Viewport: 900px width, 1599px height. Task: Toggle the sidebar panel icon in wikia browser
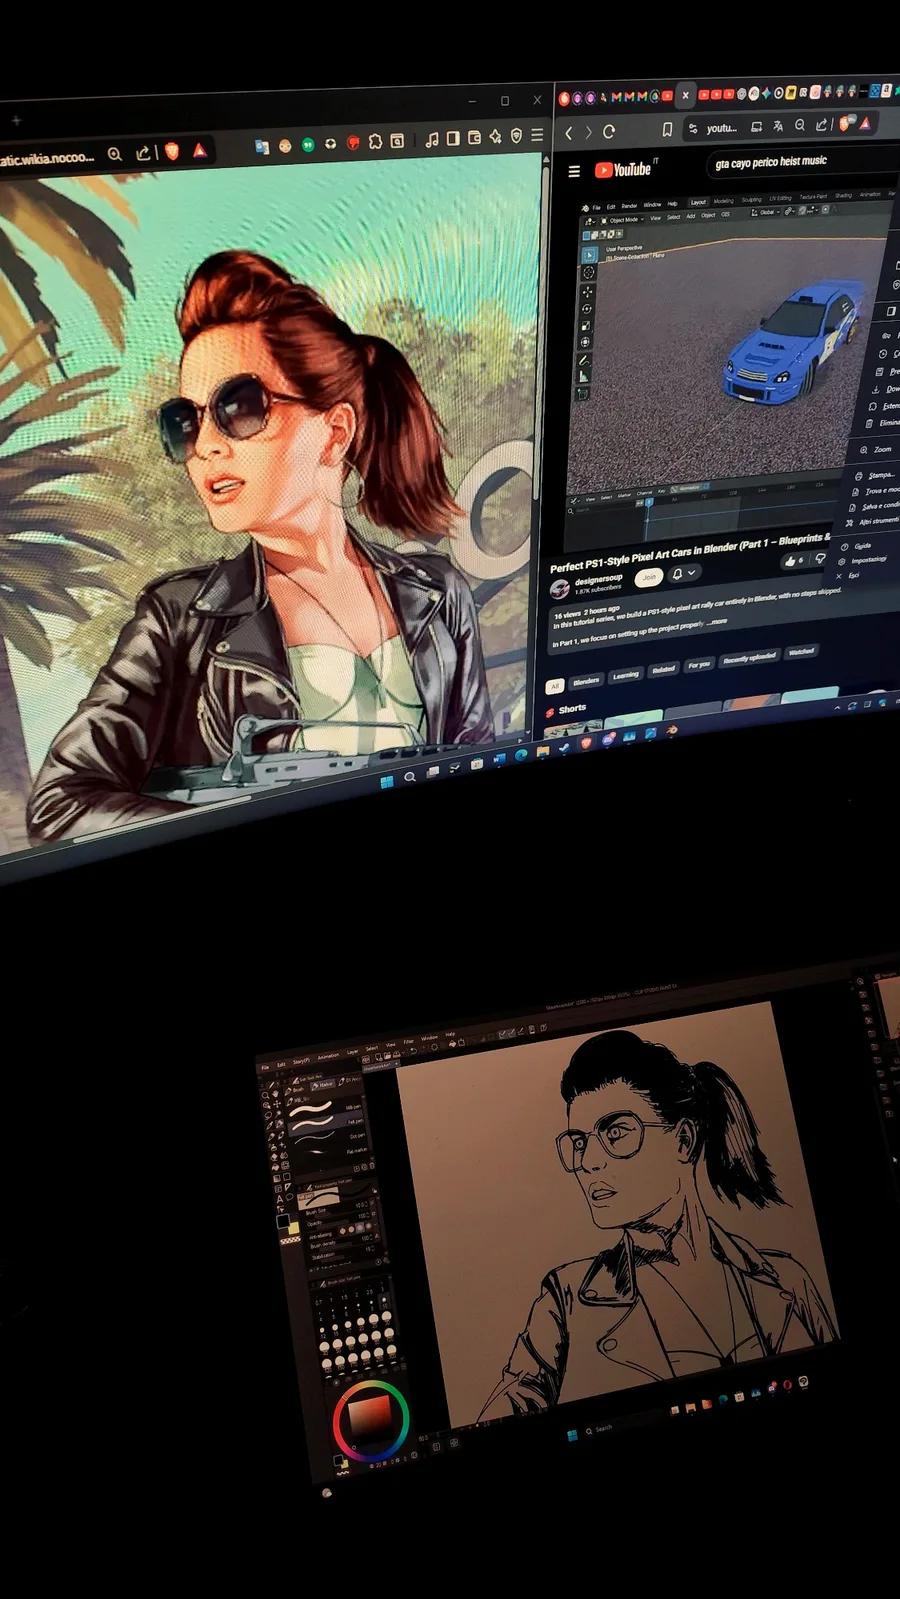point(453,138)
